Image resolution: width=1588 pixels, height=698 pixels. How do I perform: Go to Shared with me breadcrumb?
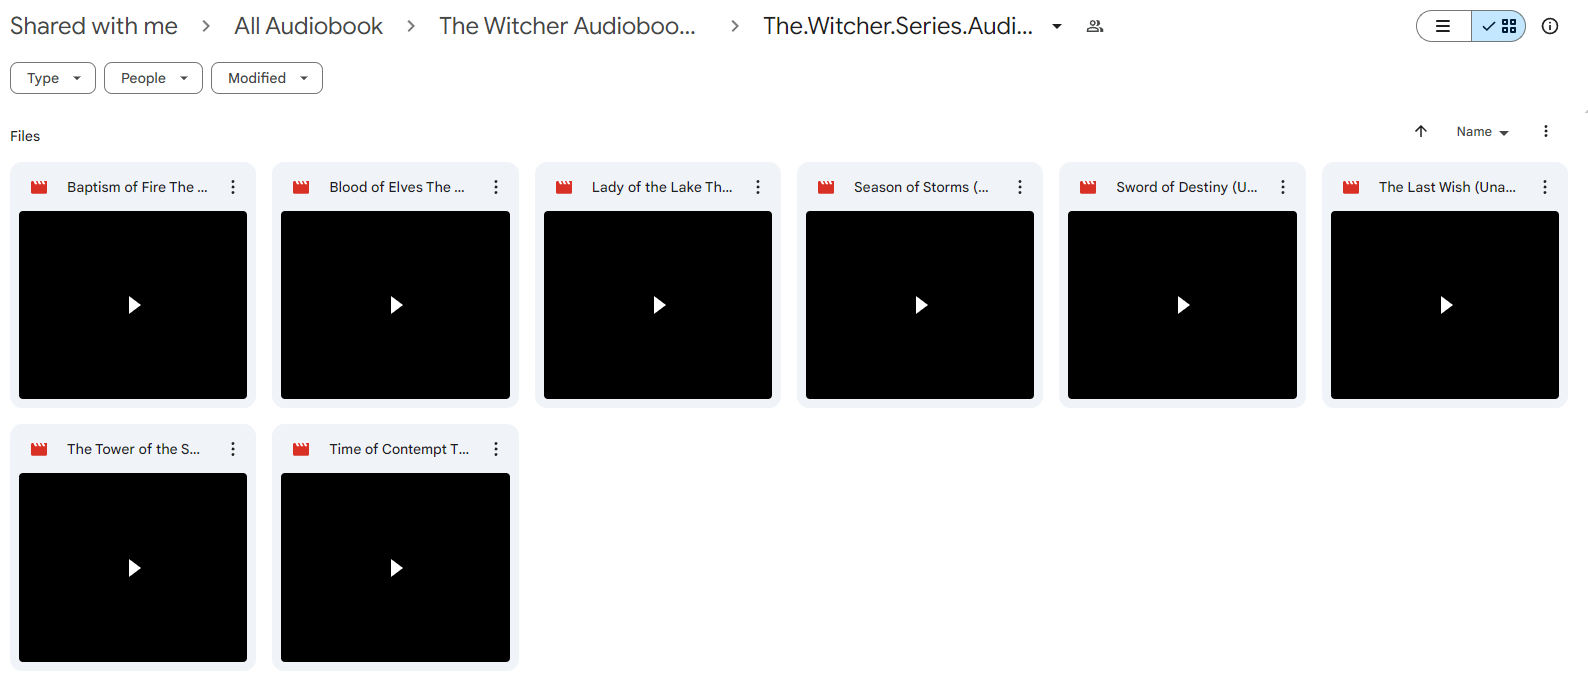(x=94, y=26)
